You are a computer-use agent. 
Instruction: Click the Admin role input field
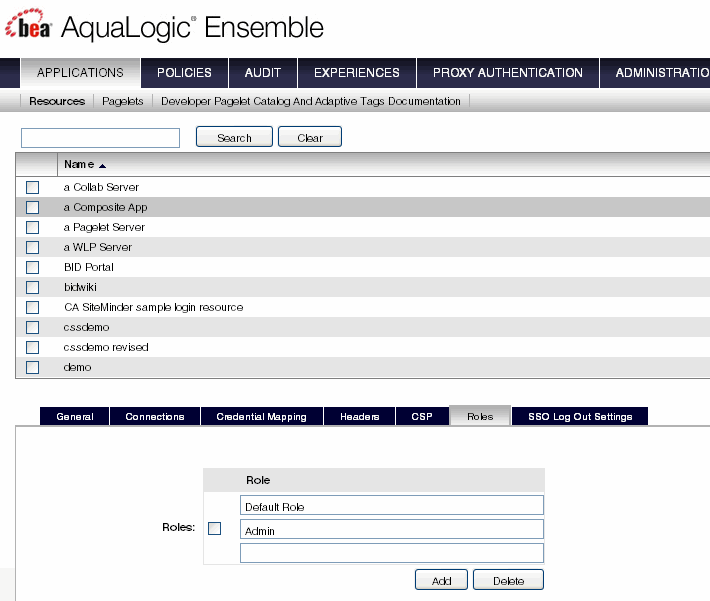(x=392, y=529)
